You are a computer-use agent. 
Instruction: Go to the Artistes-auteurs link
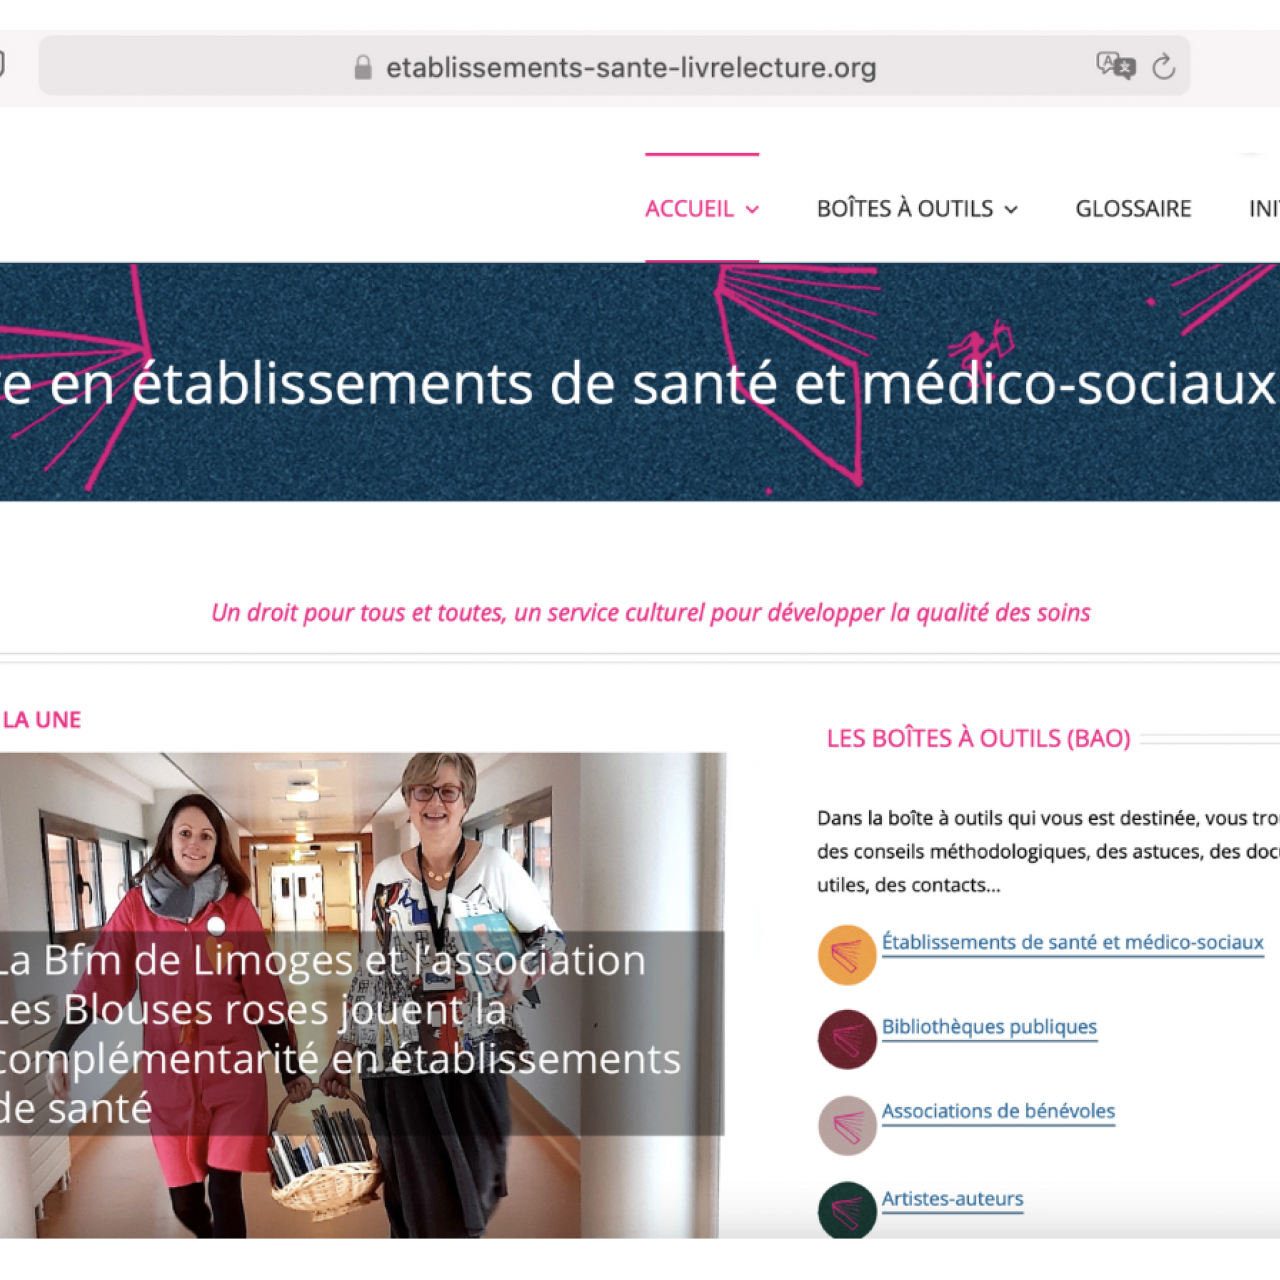click(952, 1198)
